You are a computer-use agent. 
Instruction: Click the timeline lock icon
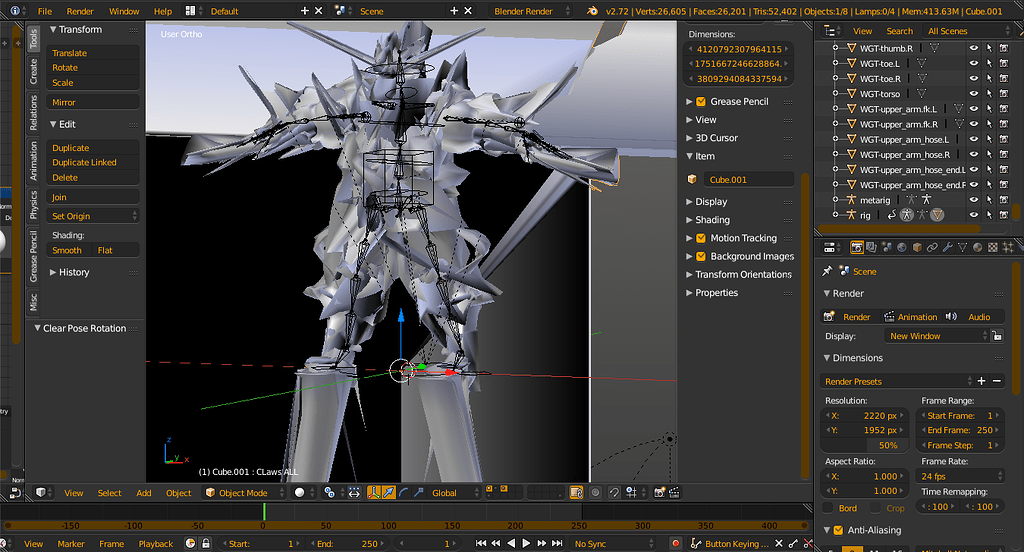point(206,544)
